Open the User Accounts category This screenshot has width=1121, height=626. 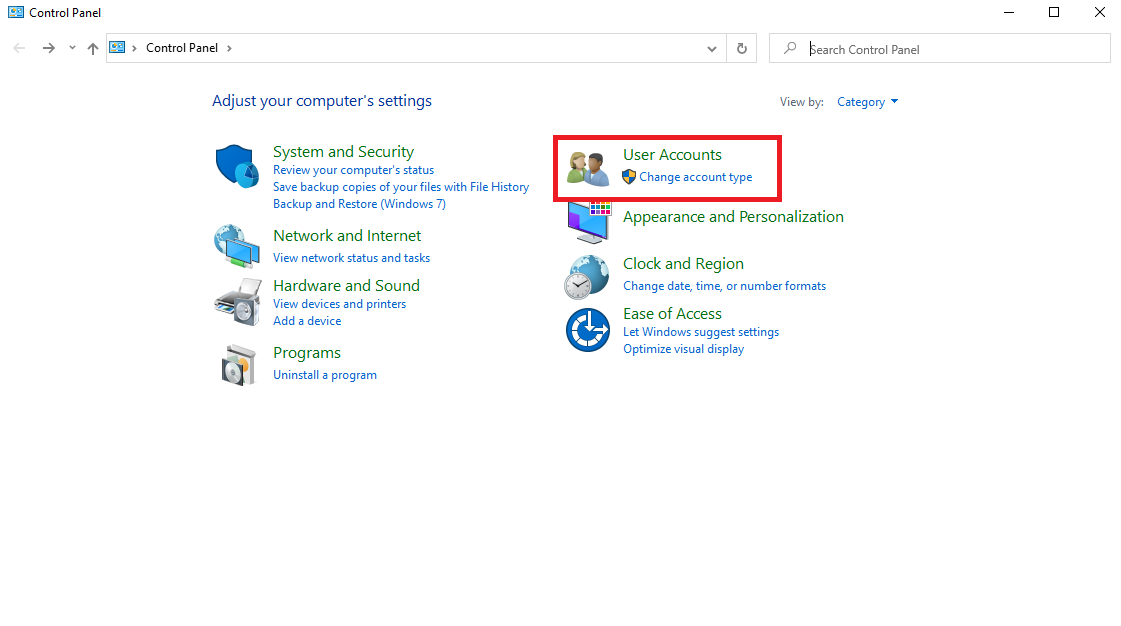click(x=672, y=154)
